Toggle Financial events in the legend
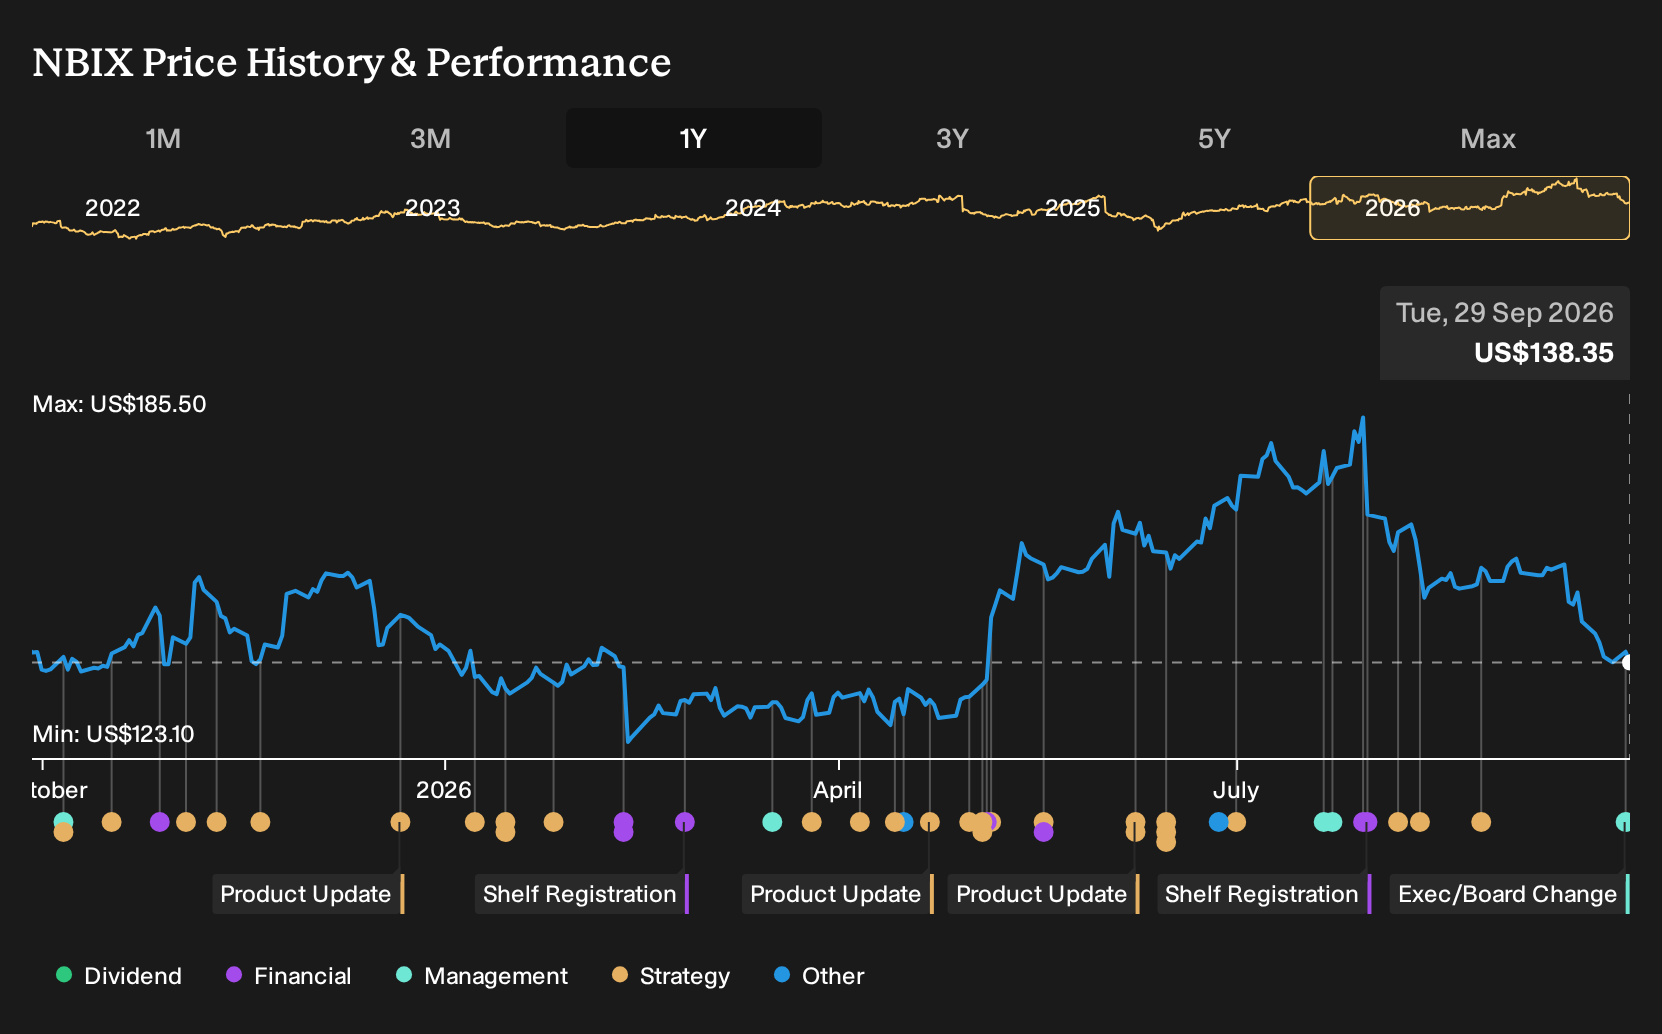 point(289,976)
